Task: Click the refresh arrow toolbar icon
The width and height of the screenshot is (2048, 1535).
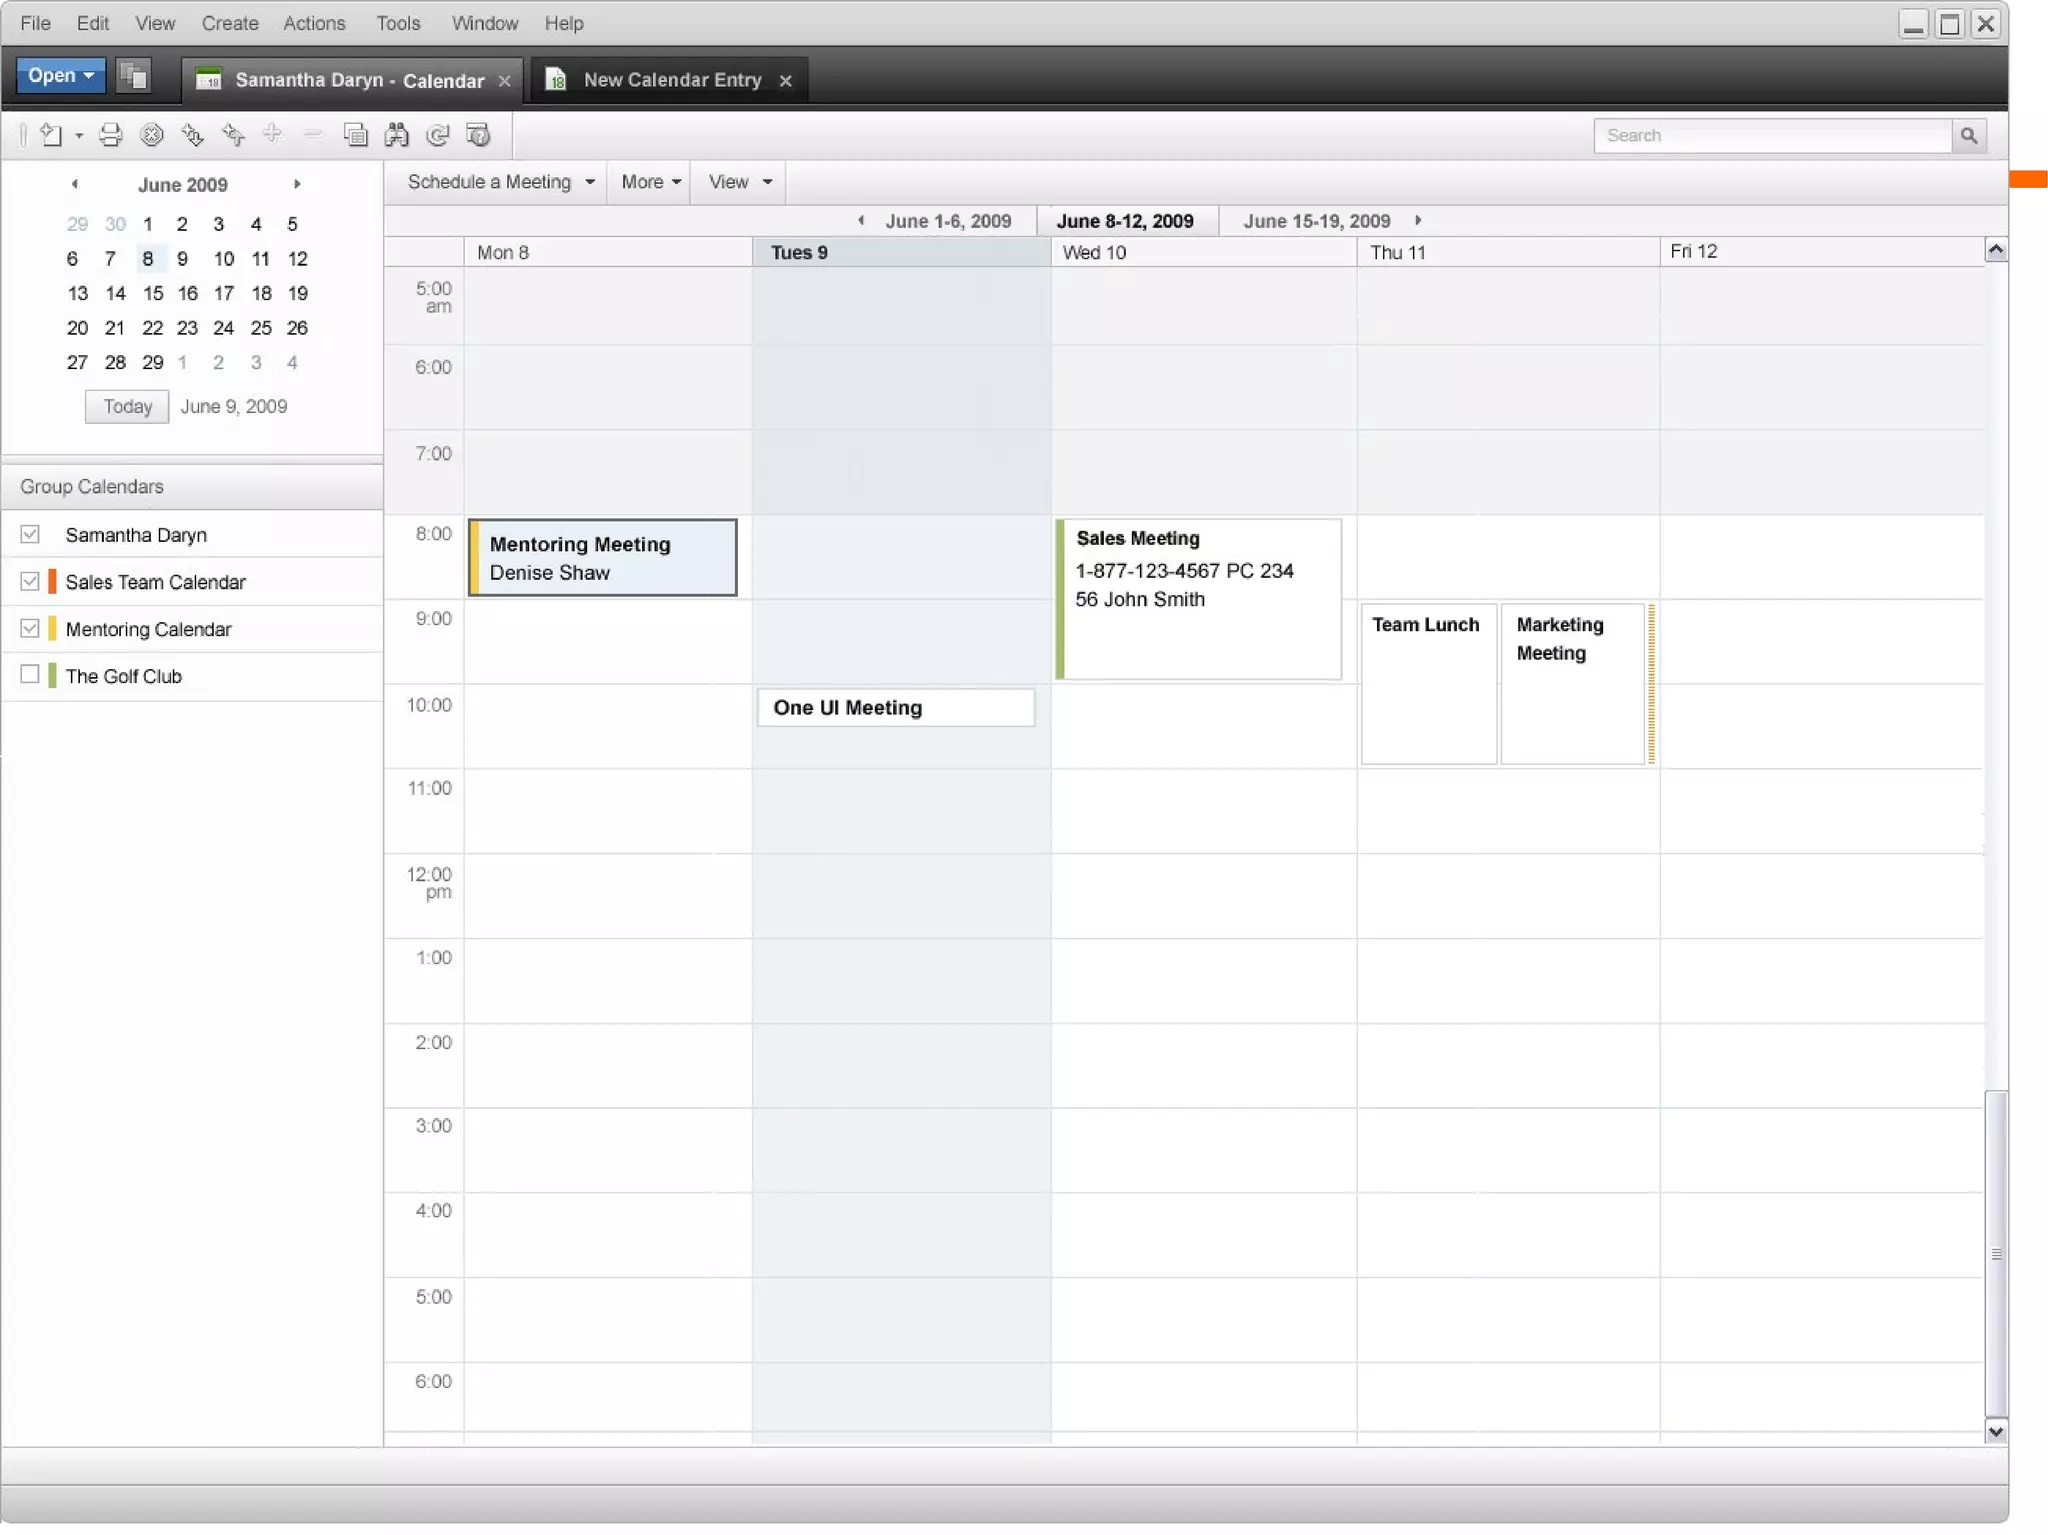Action: coord(437,135)
